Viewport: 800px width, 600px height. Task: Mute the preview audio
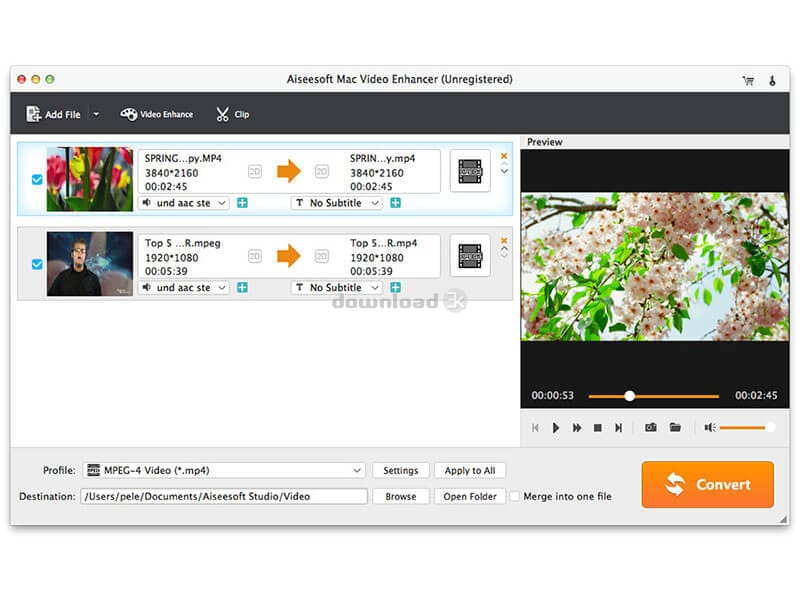pos(710,428)
